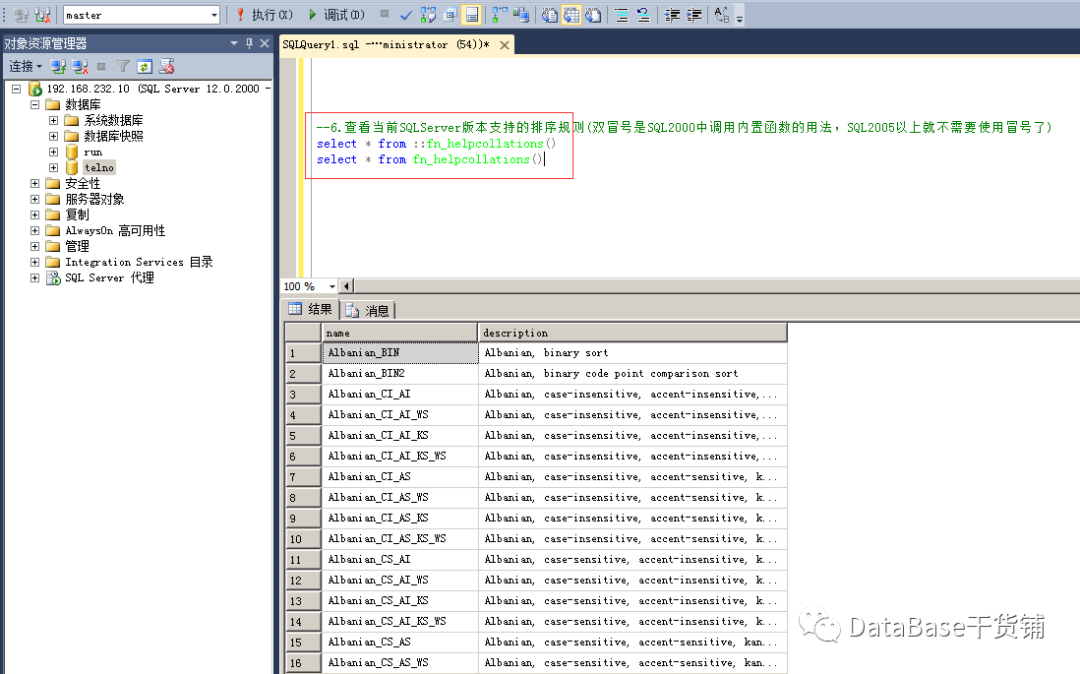The height and width of the screenshot is (674, 1080).
Task: Click Disconnect Object Explorer icon
Action: [81, 66]
